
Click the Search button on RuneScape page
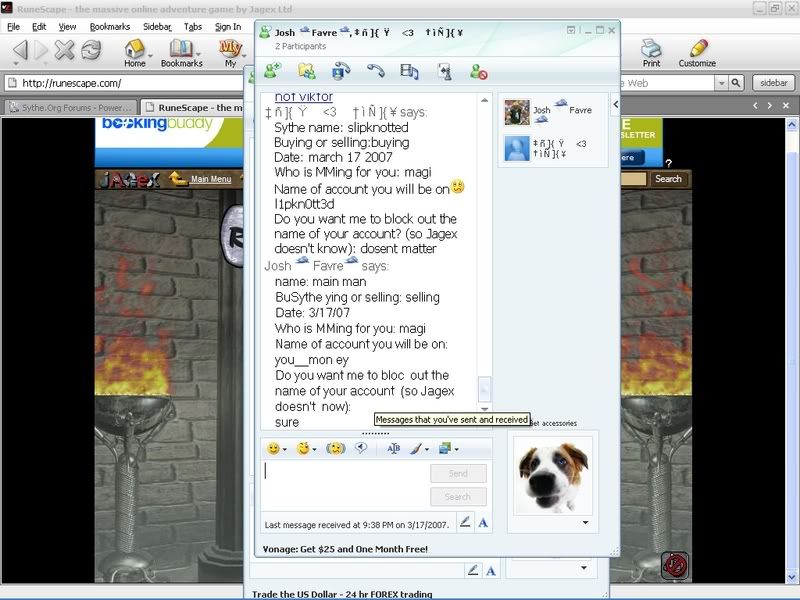pos(668,179)
